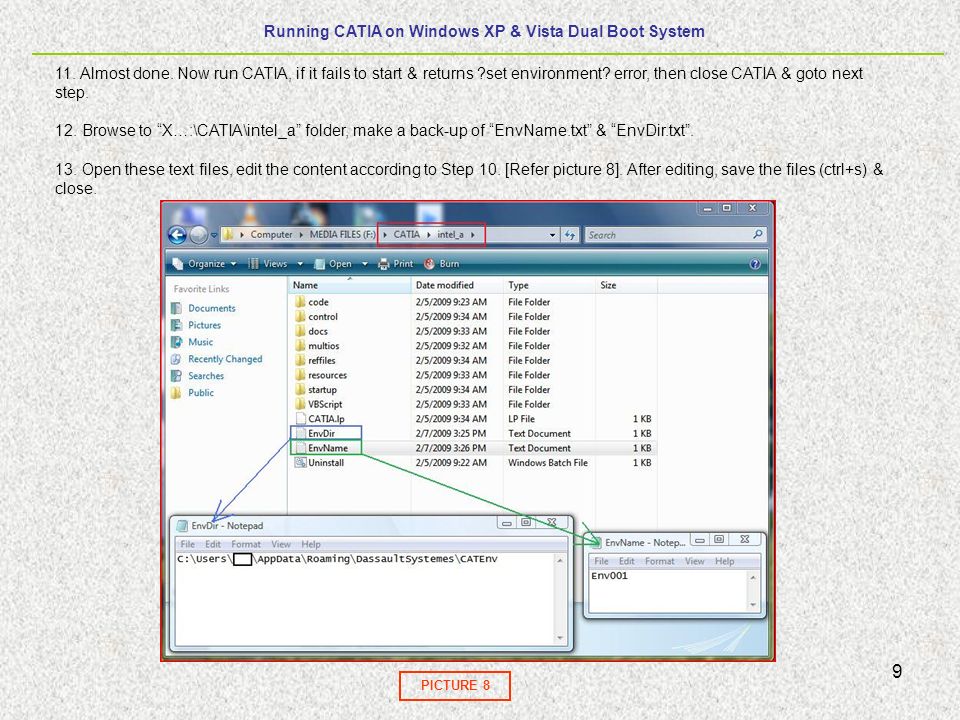This screenshot has width=960, height=720.
Task: Open View menu in EnvName Notepad
Action: coord(695,561)
